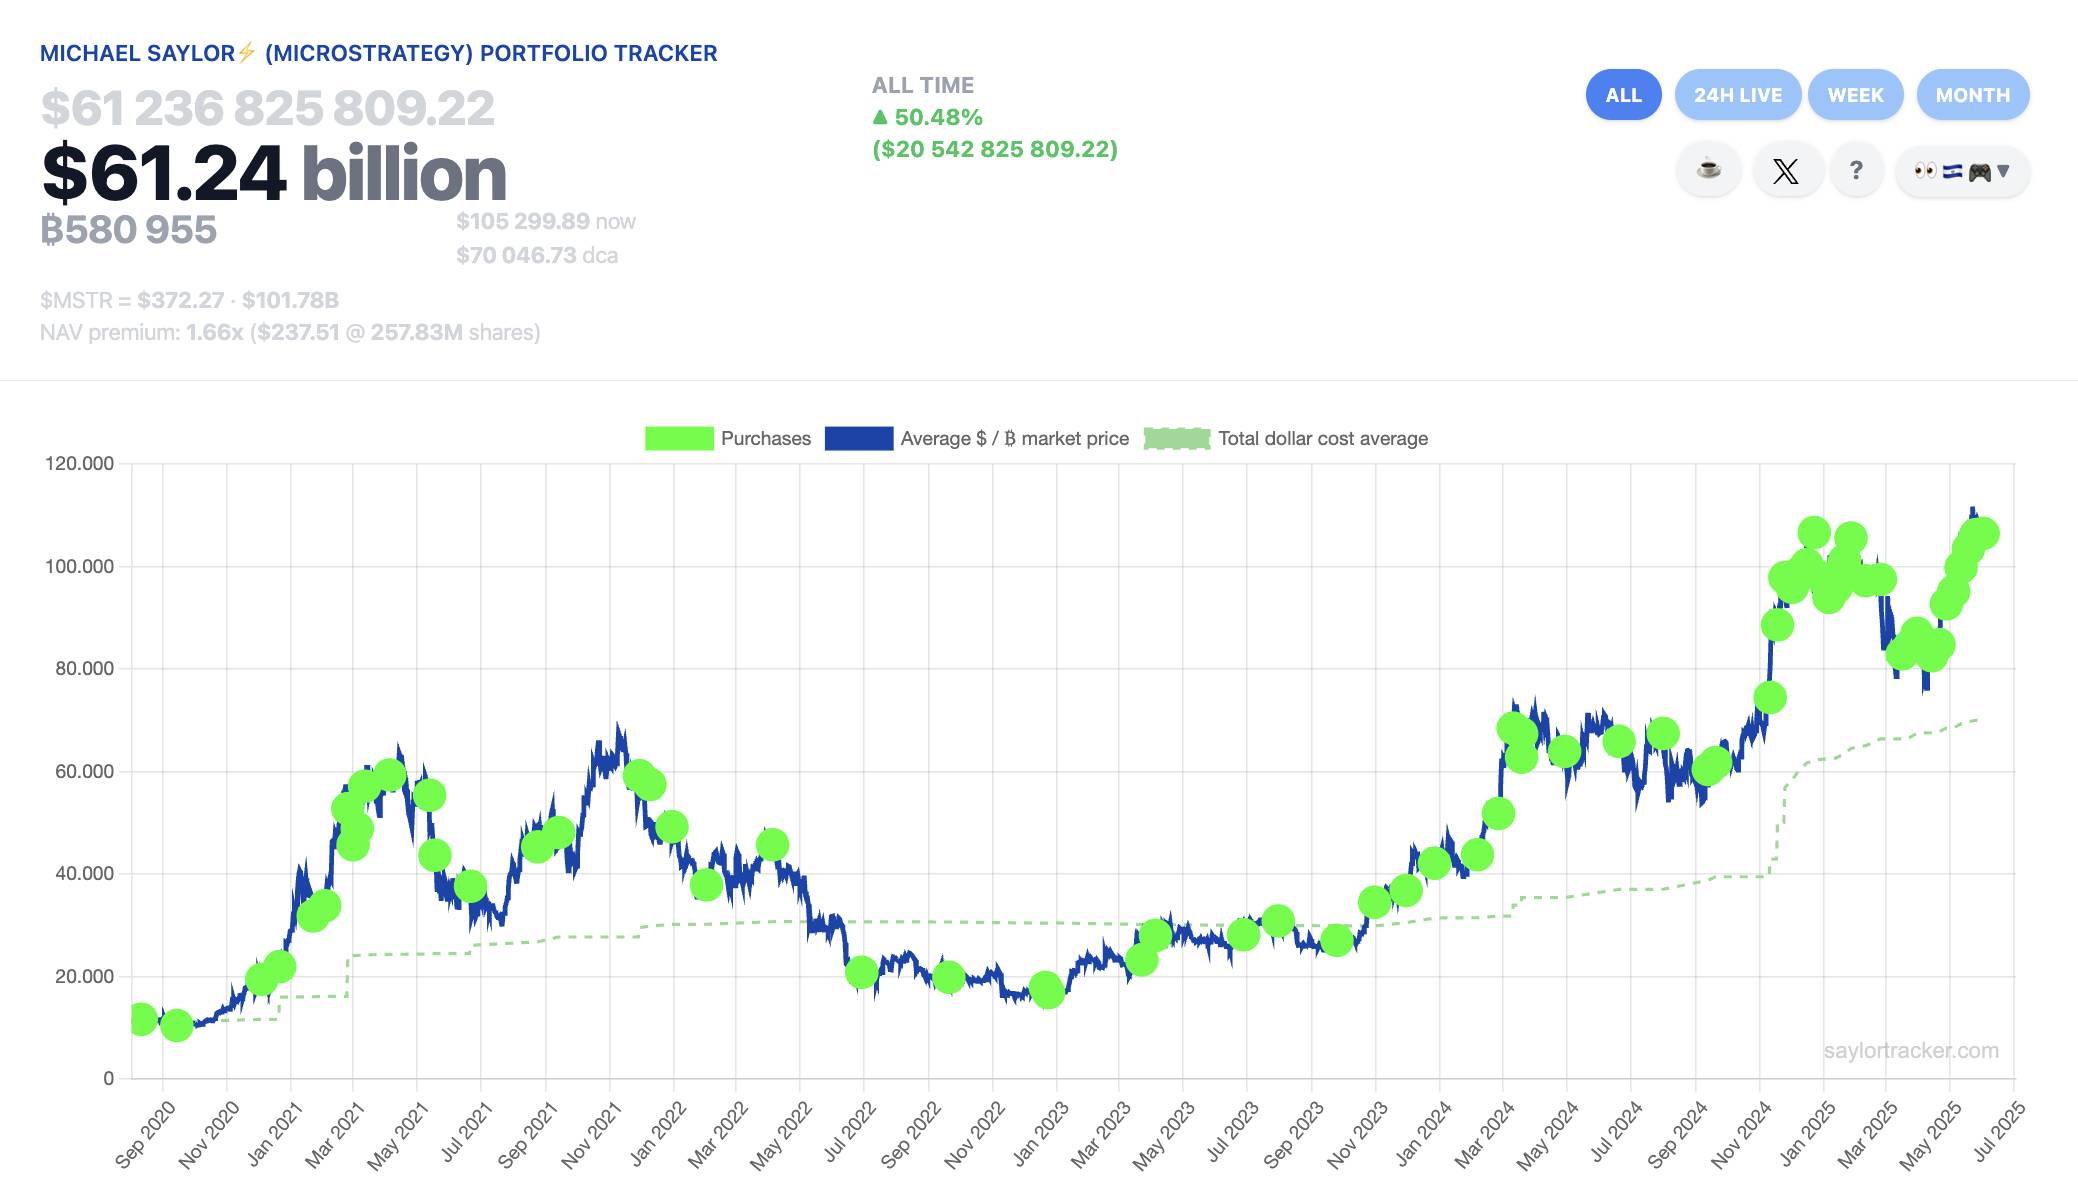This screenshot has height=1194, width=2078.
Task: Open the X (Twitter) icon button
Action: coord(1786,171)
